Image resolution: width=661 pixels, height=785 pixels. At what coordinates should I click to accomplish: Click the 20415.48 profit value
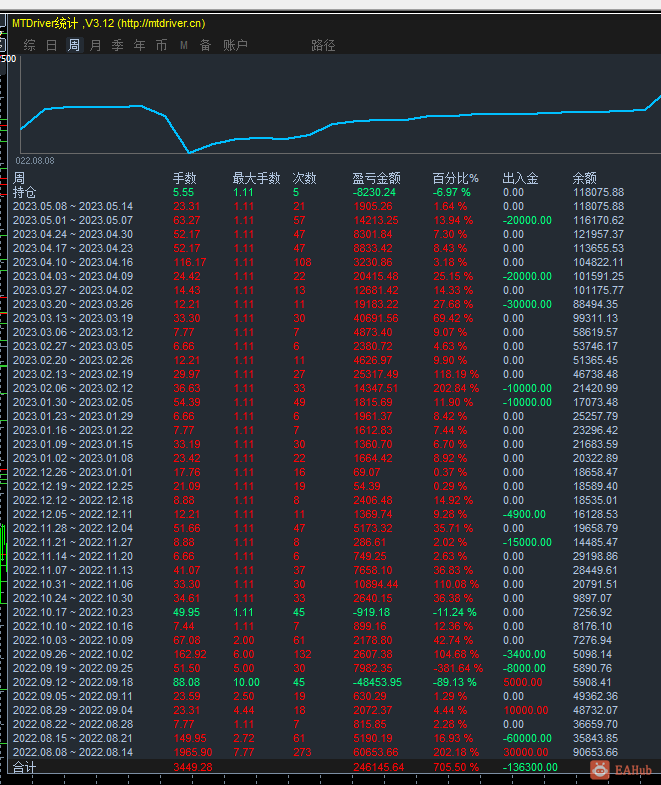tap(376, 276)
